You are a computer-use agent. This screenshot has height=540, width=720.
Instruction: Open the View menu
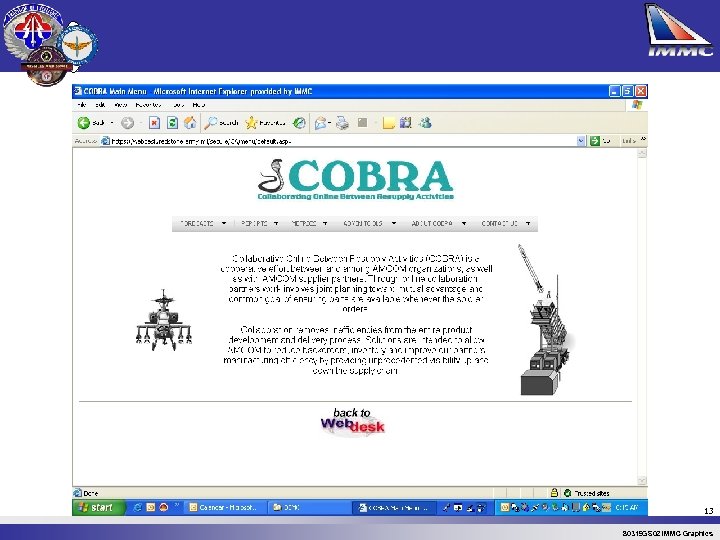coord(121,105)
